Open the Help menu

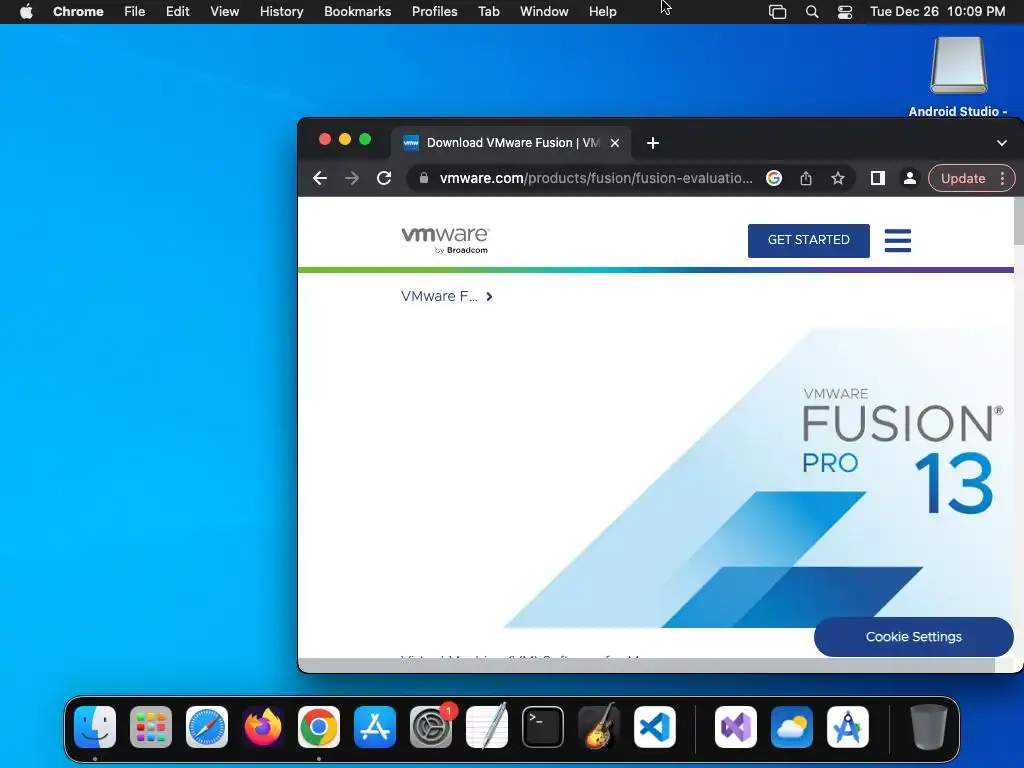coord(602,11)
